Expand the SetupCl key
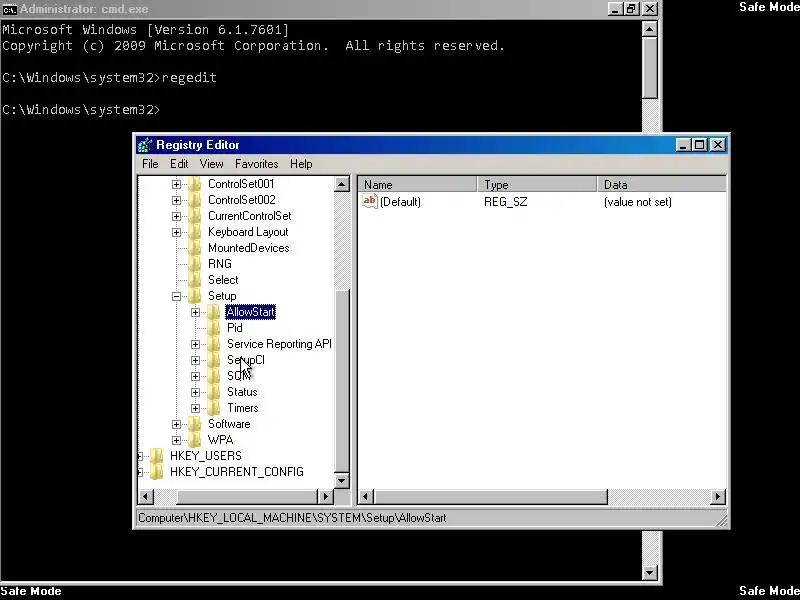The image size is (800, 600). click(x=195, y=360)
